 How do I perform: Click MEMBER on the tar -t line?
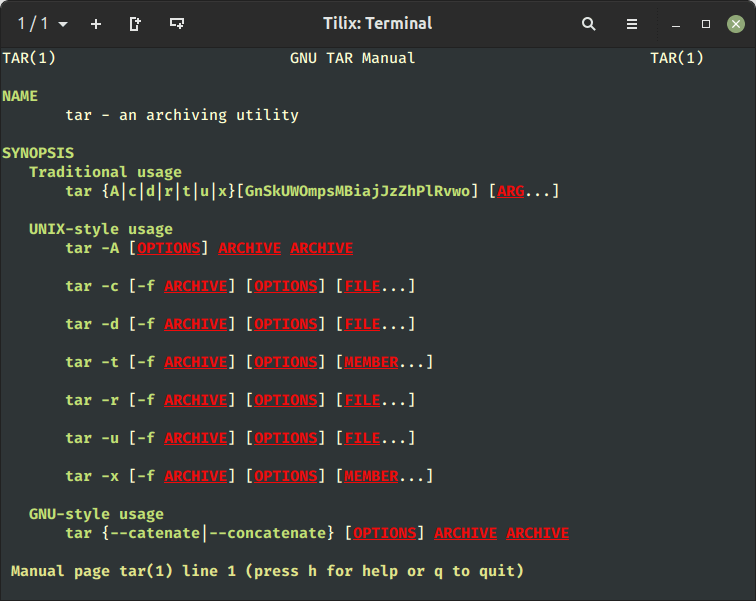click(x=371, y=362)
